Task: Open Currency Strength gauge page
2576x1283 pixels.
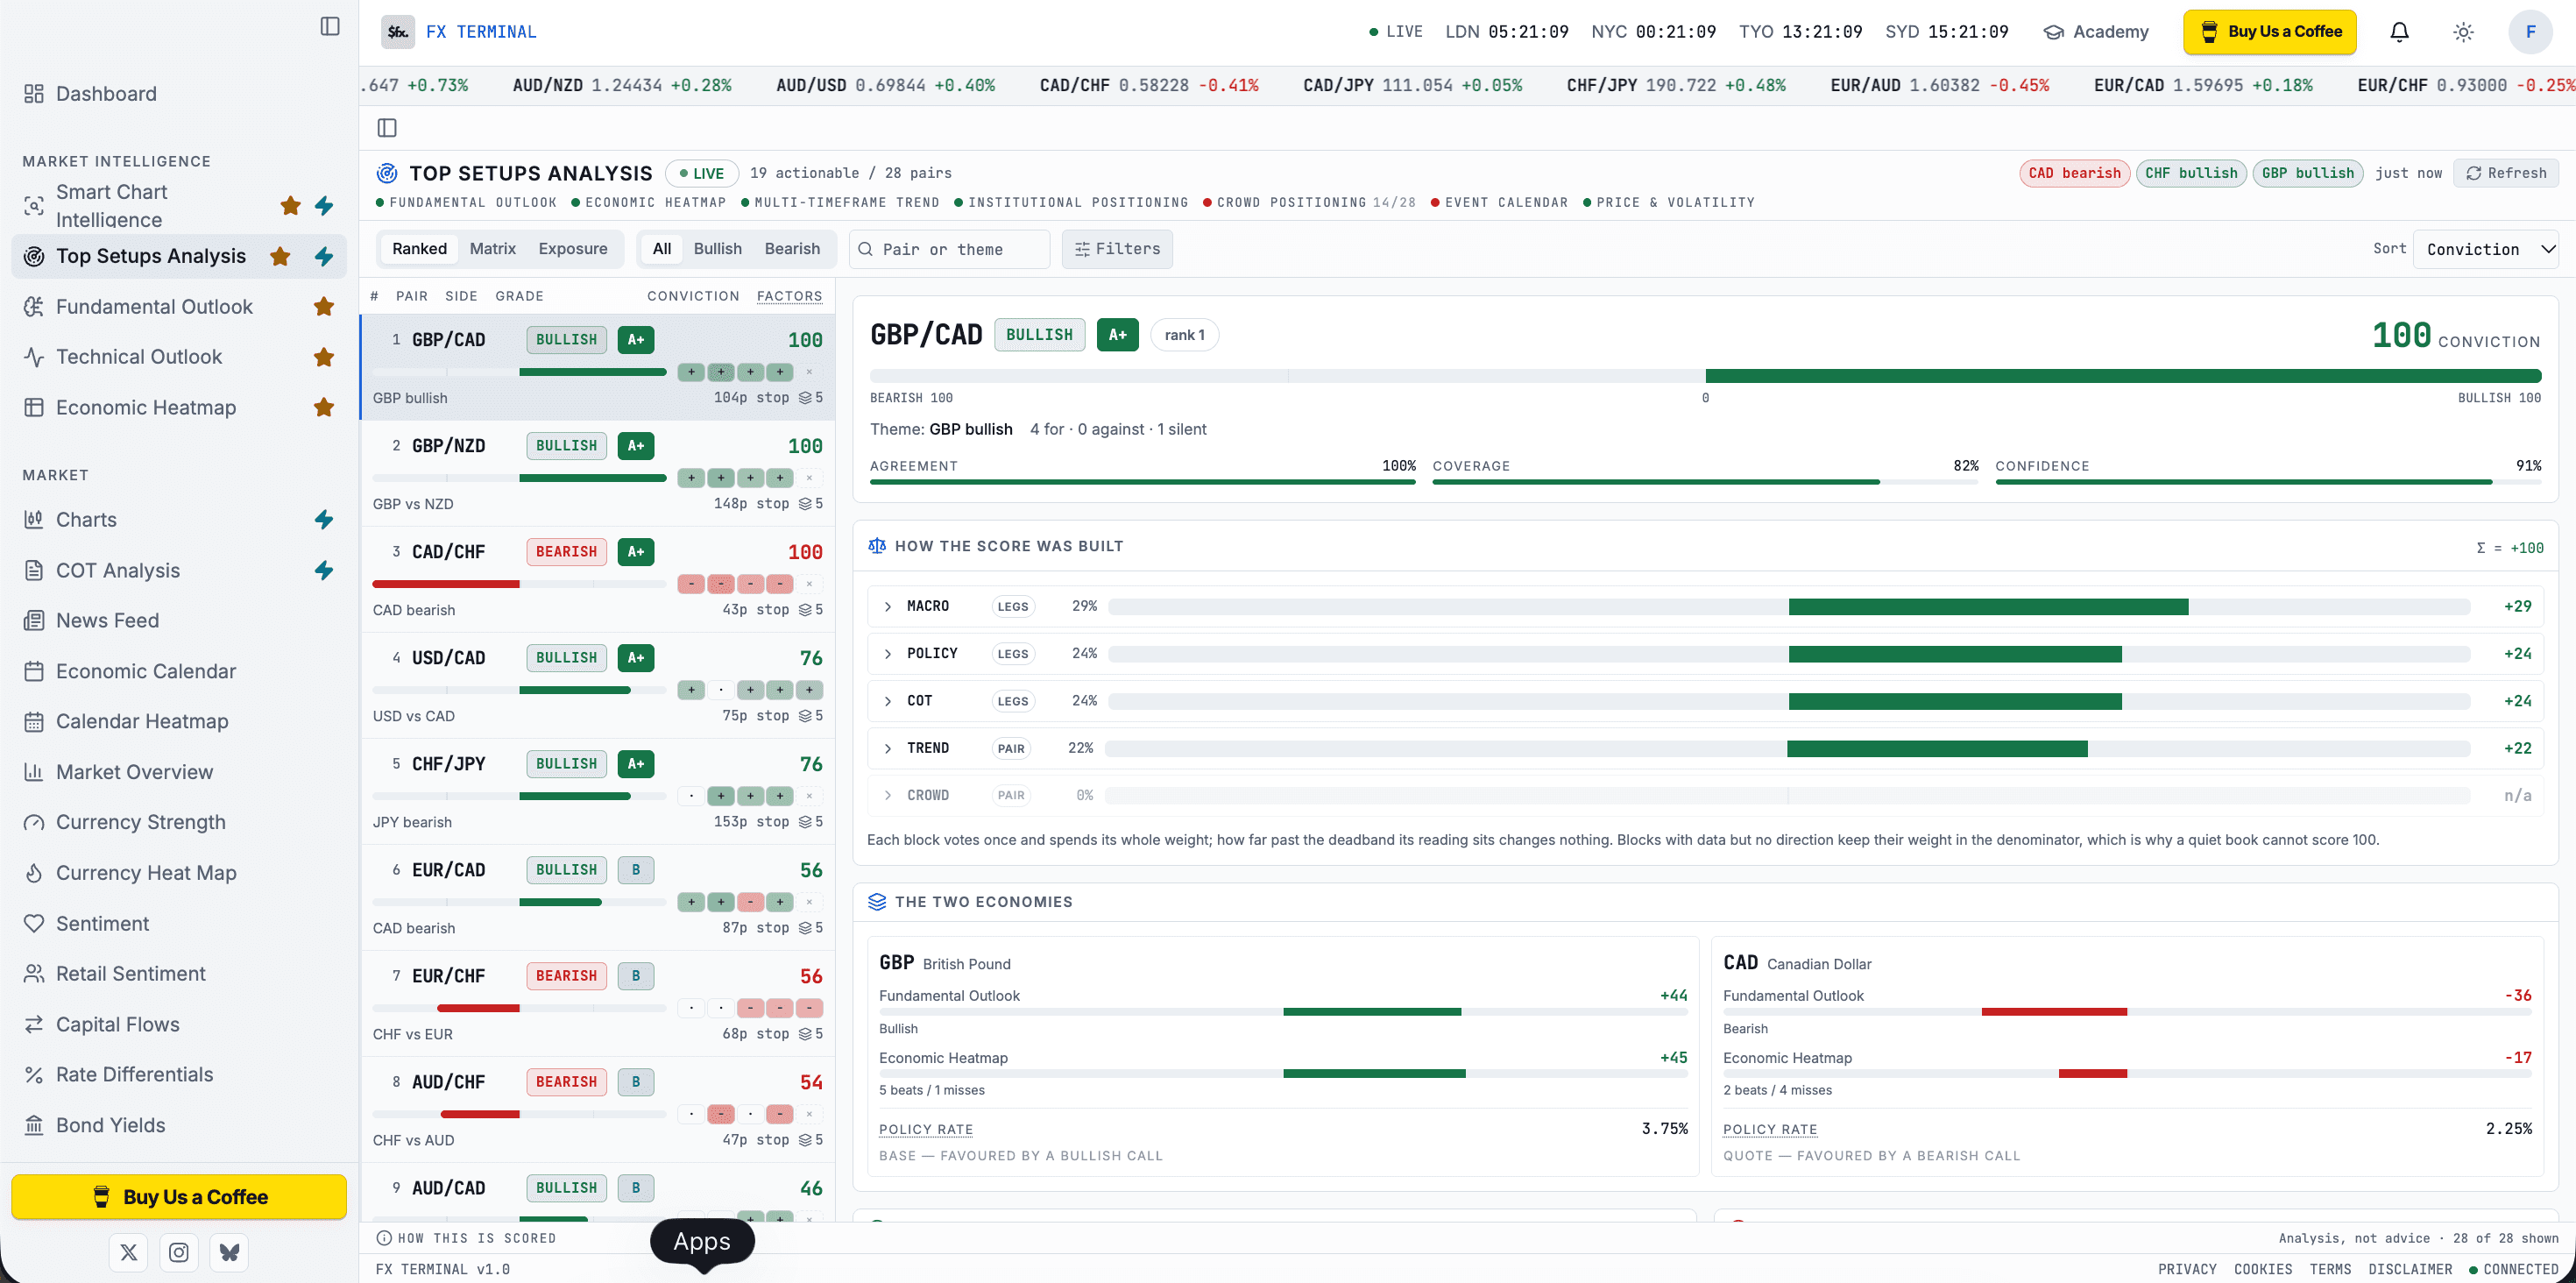Action: [141, 822]
